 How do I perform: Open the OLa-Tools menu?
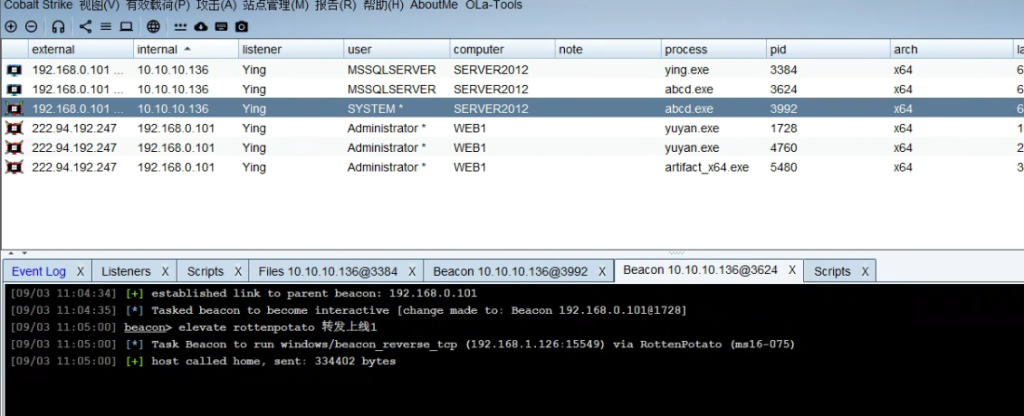click(494, 5)
